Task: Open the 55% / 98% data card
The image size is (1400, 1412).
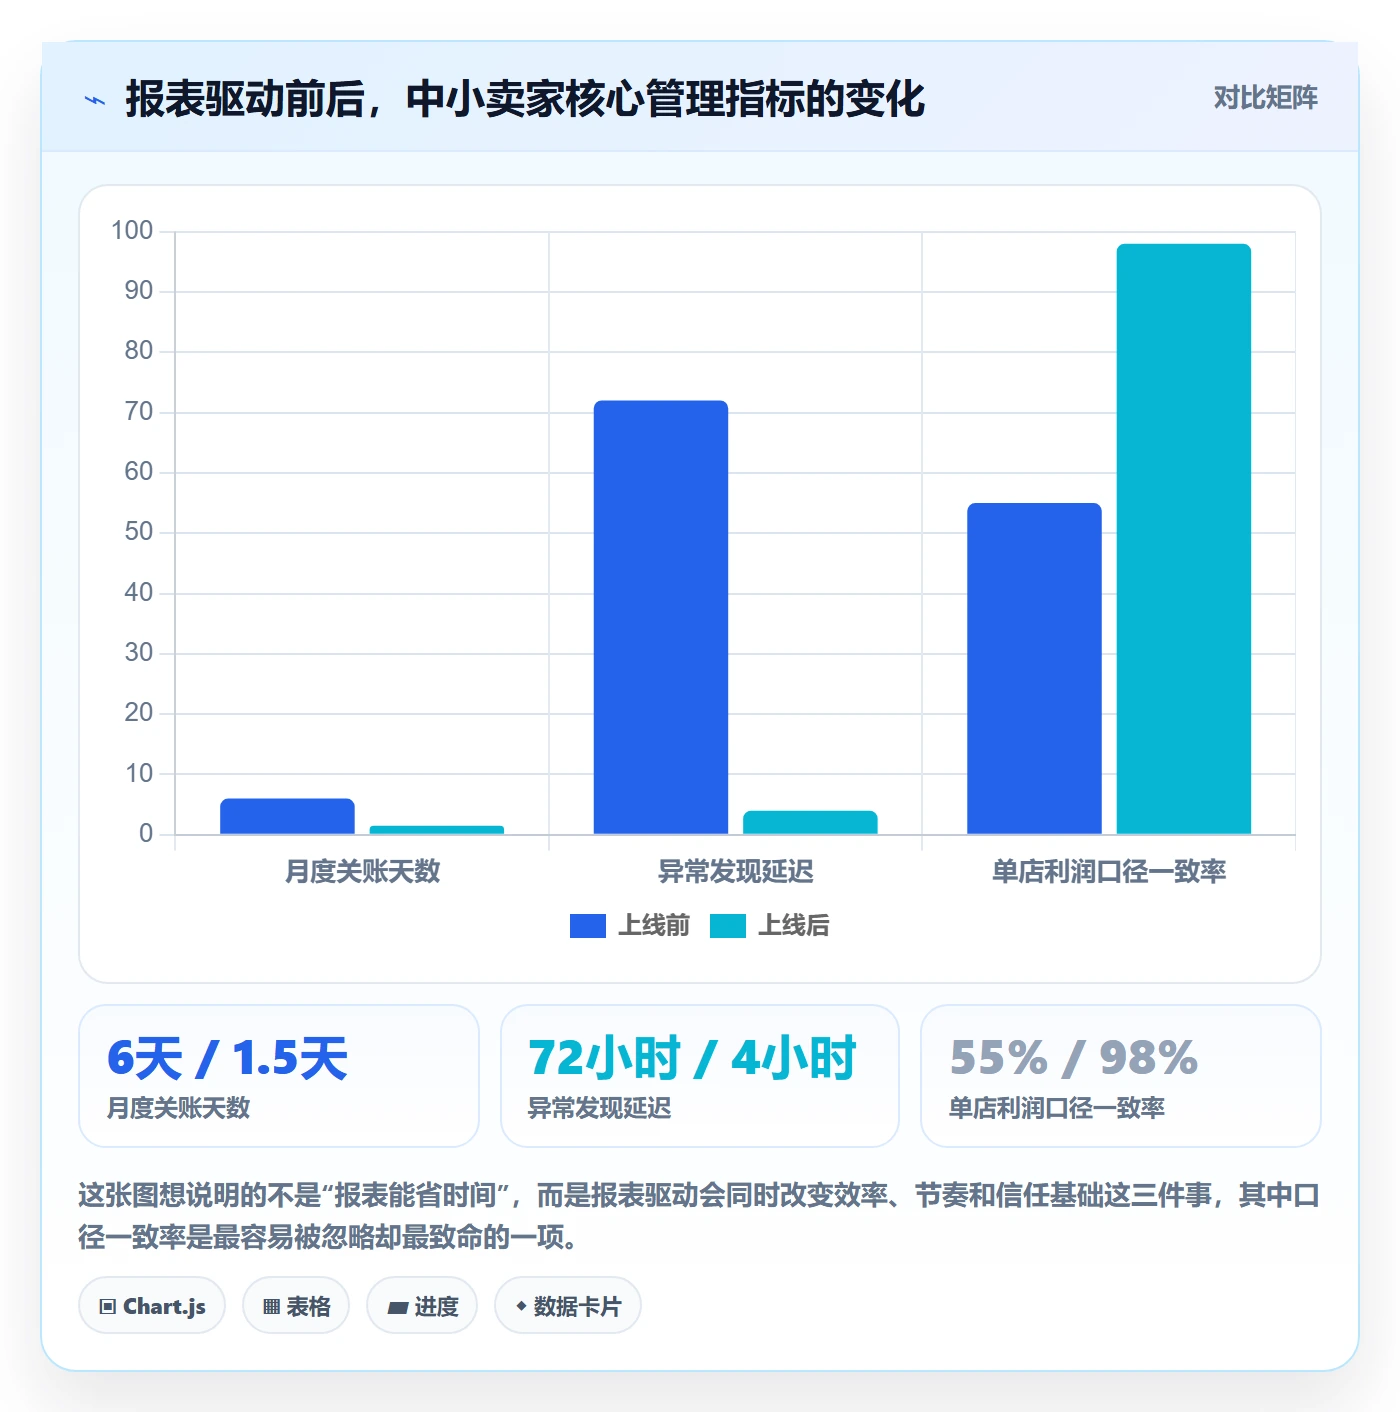Action: [x=1121, y=1076]
